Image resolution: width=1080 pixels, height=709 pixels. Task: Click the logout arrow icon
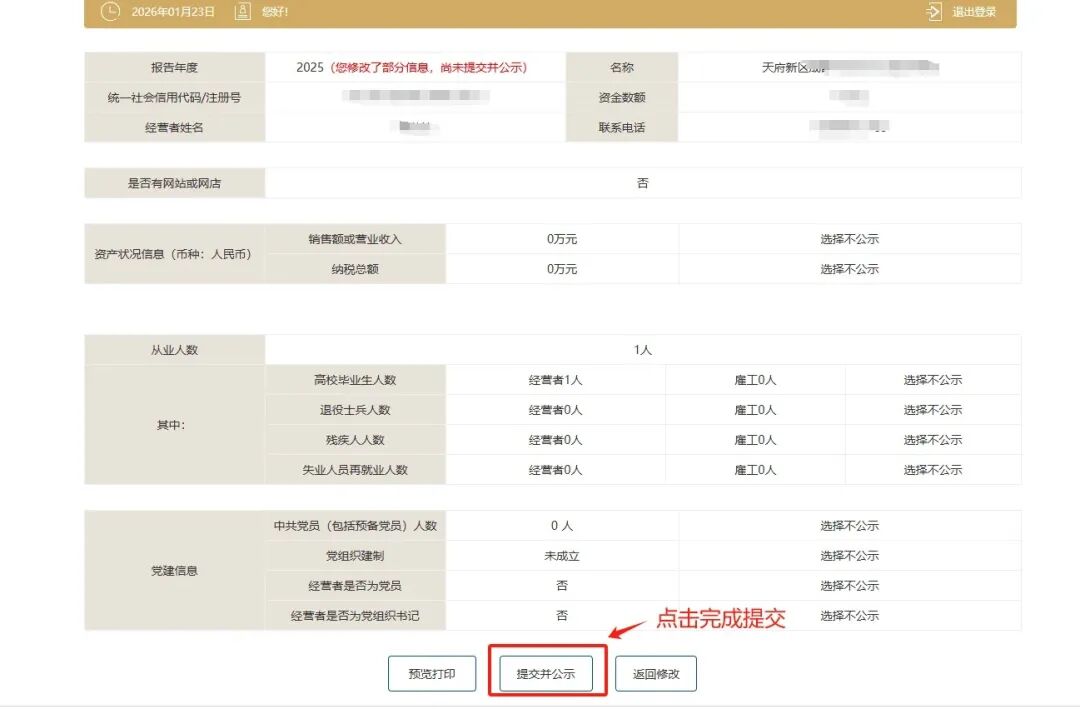(x=934, y=11)
